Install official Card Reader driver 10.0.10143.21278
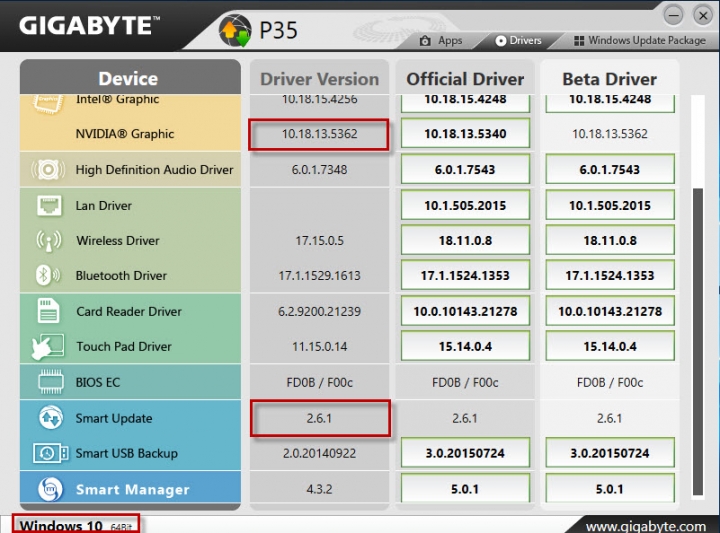Viewport: 720px width, 533px height. [465, 311]
